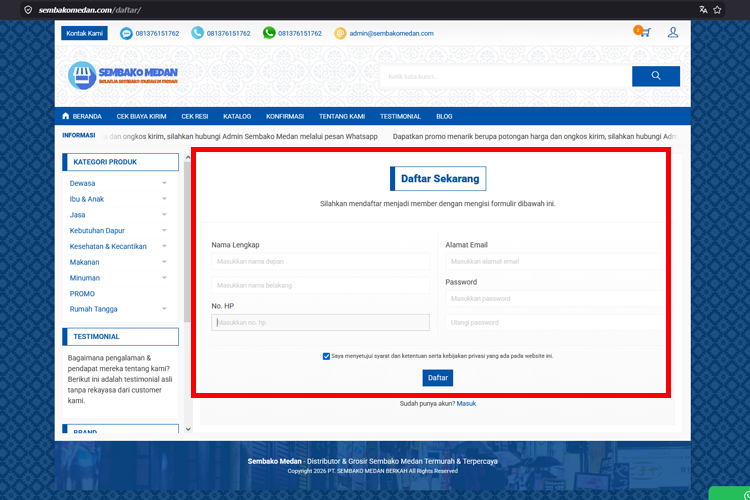Click the orange email icon
Image resolution: width=750 pixels, height=500 pixels.
coord(340,33)
